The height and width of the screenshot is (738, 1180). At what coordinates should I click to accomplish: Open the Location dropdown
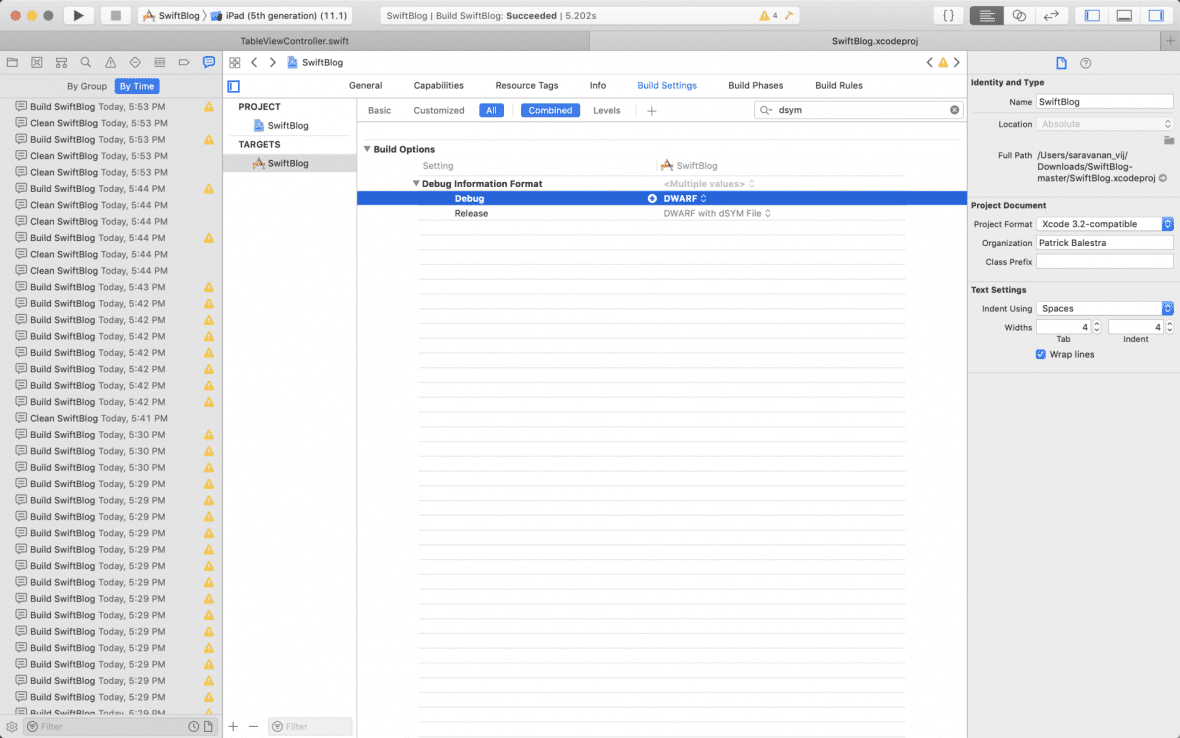[x=1105, y=124]
